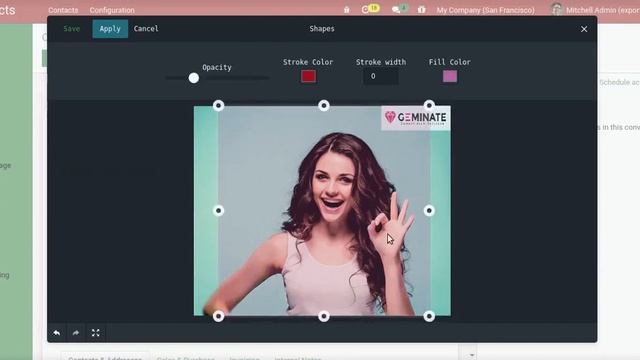Image resolution: width=640 pixels, height=360 pixels.
Task: Cancel the shape editing
Action: (x=146, y=29)
